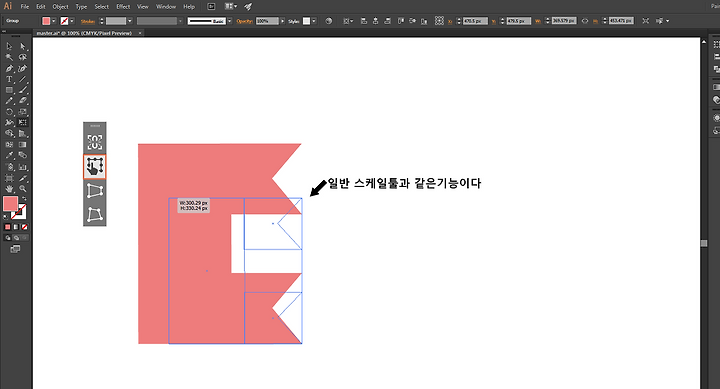Open the stroke weight dropdown
The height and width of the screenshot is (389, 720).
tap(130, 21)
